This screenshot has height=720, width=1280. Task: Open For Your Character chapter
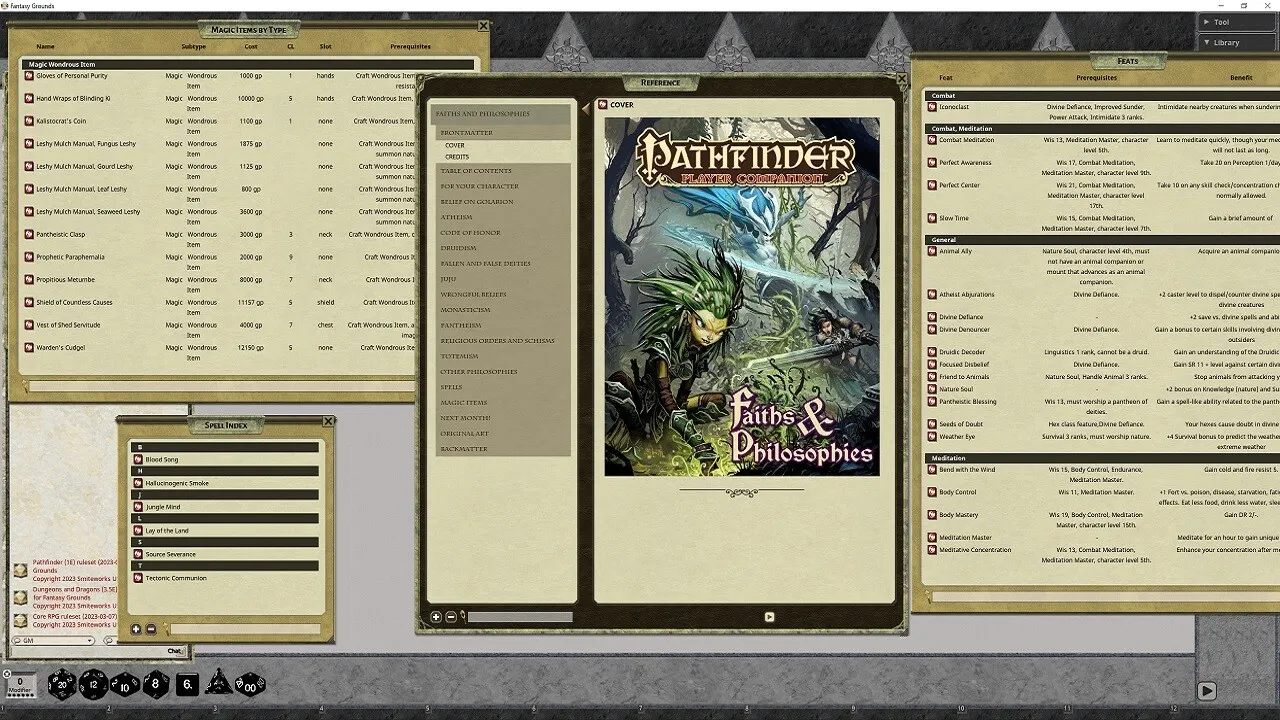click(480, 186)
